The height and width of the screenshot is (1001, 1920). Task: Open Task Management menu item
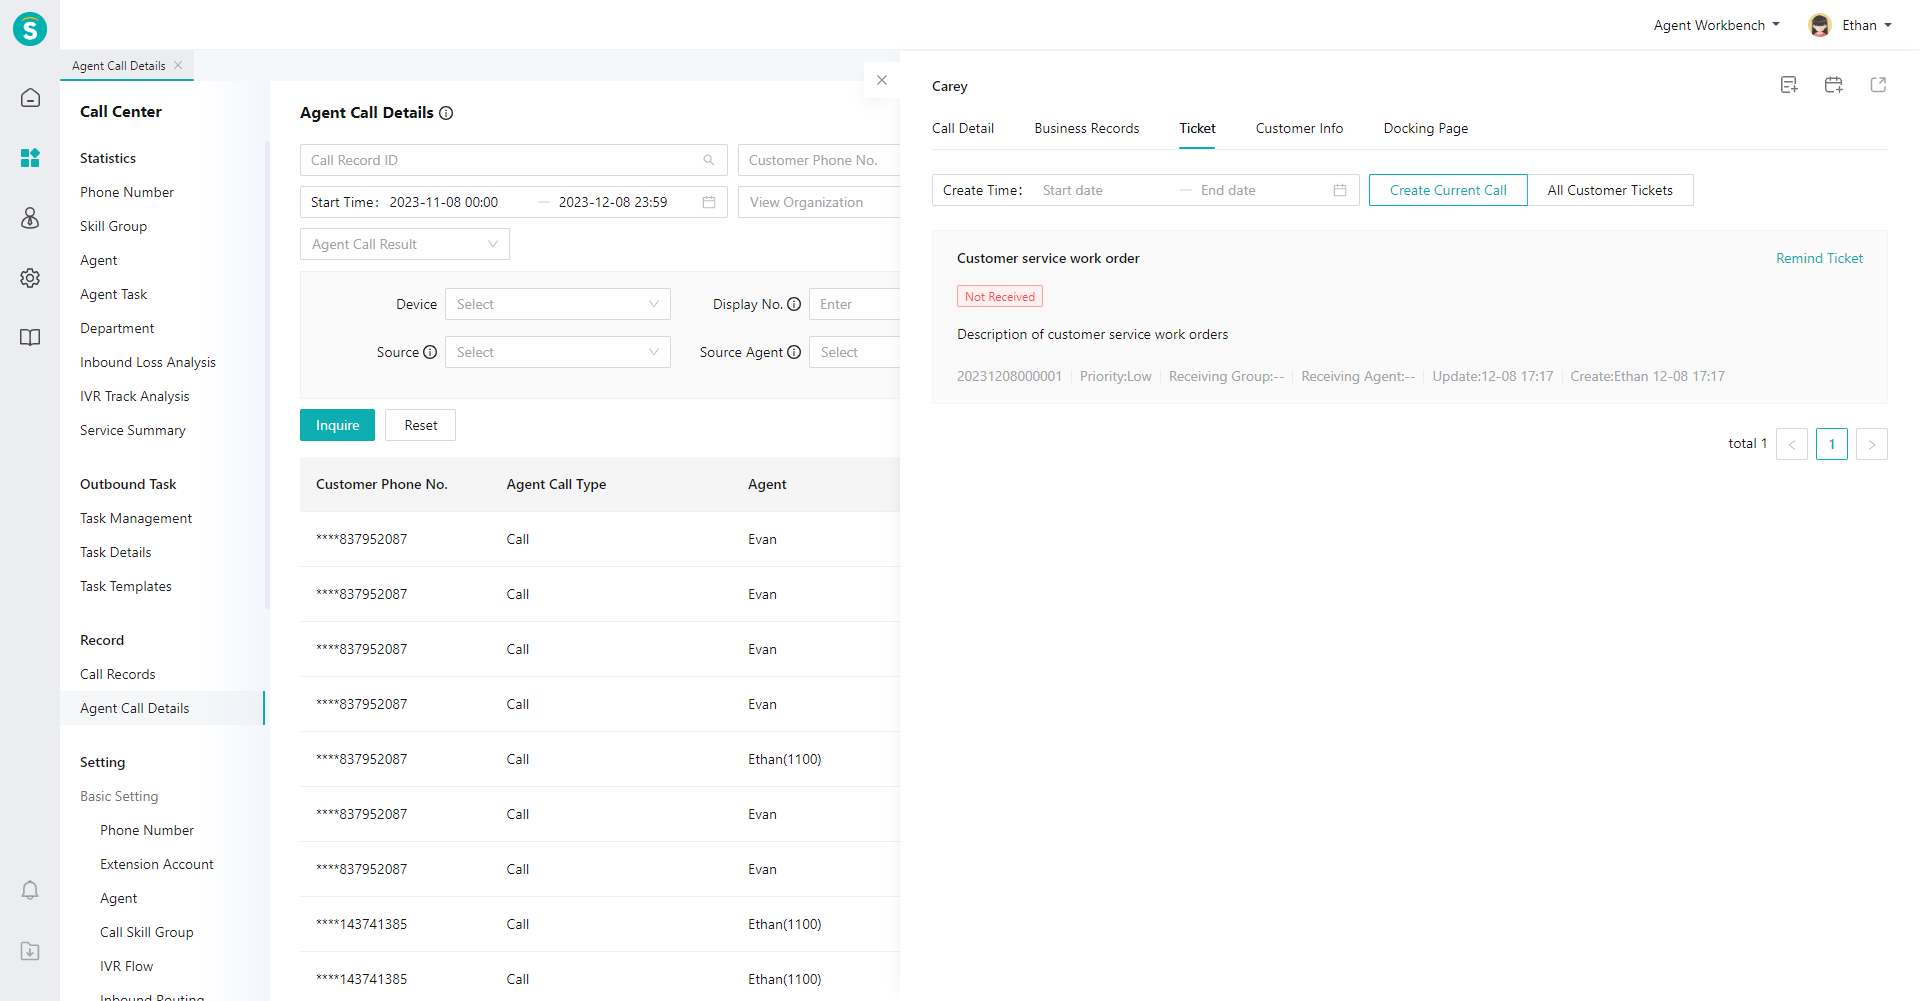(x=136, y=518)
